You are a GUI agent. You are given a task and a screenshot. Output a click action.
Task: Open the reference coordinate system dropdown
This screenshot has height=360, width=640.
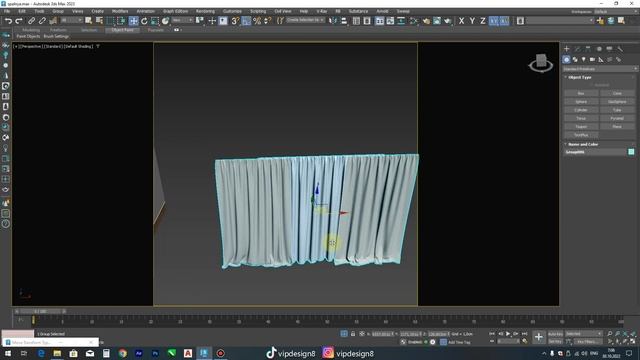tap(182, 20)
